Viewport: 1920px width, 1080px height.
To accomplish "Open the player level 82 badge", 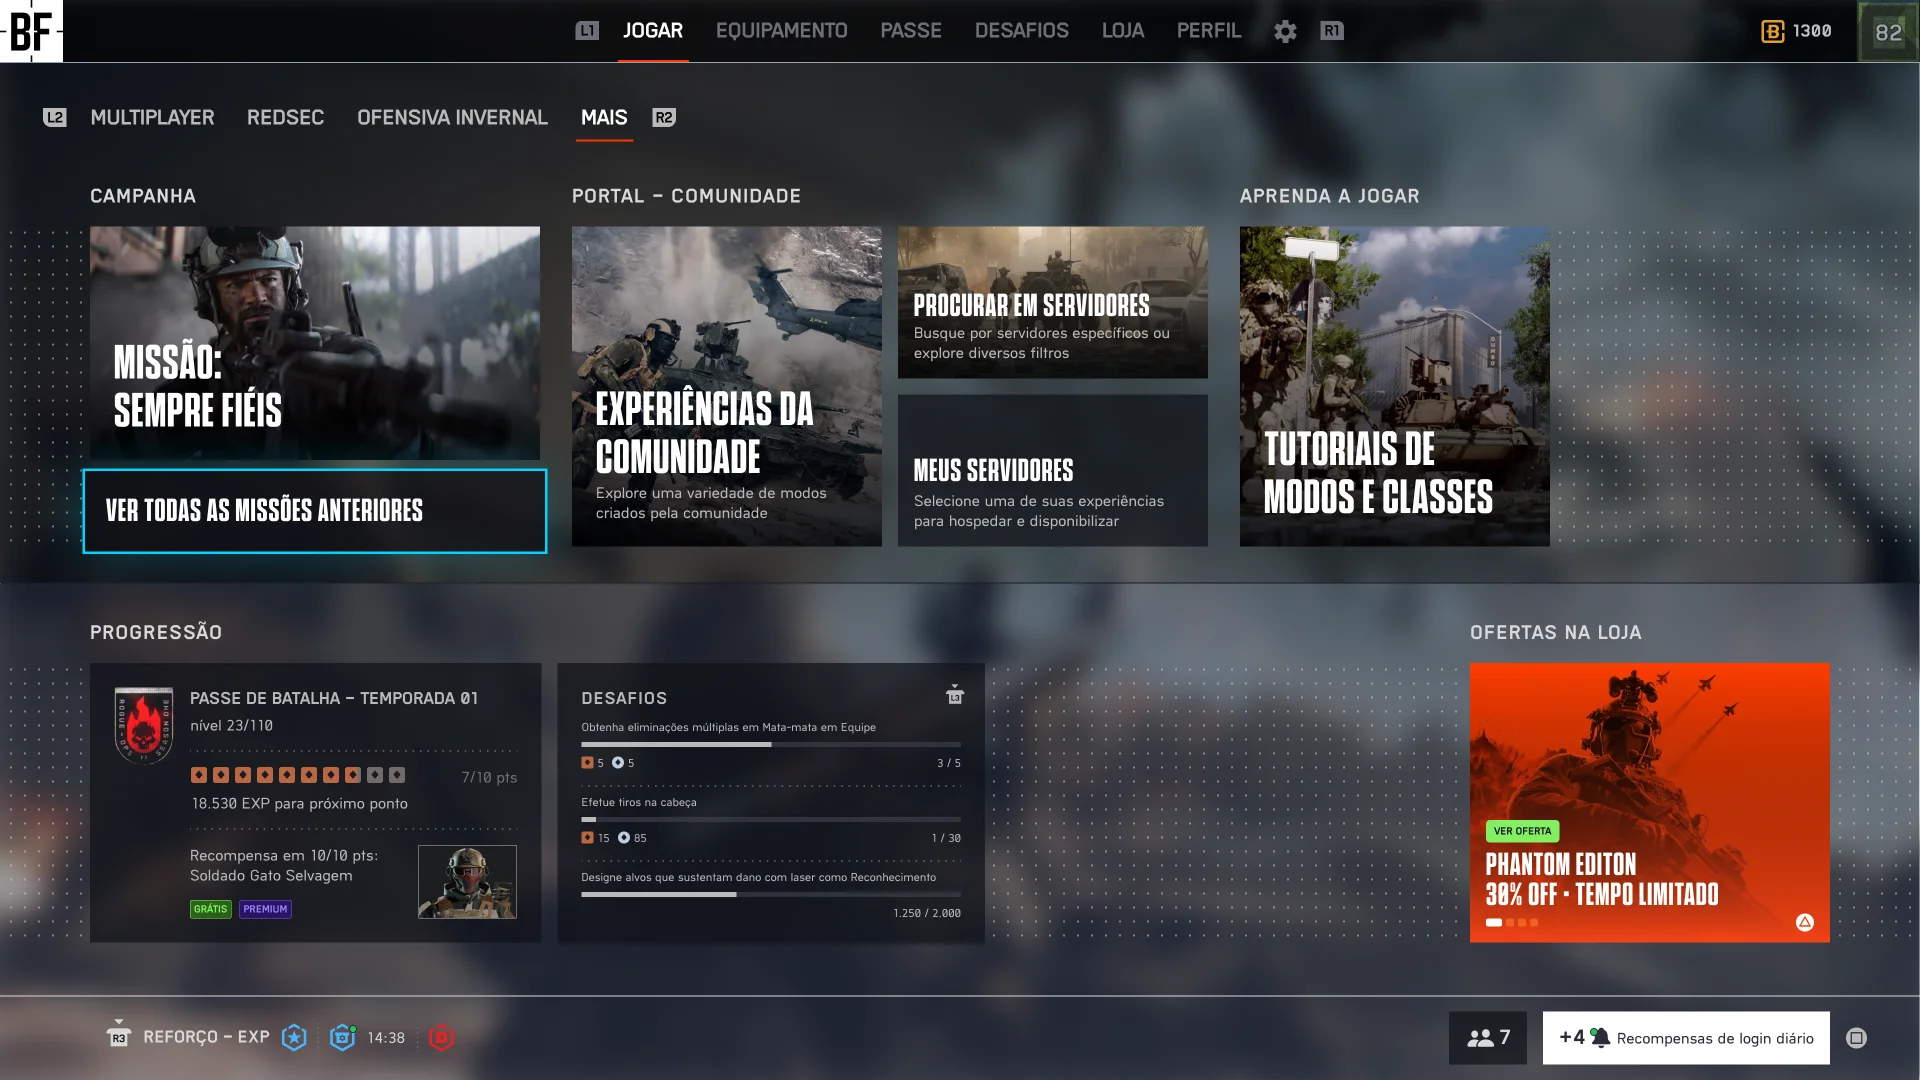I will click(x=1888, y=32).
